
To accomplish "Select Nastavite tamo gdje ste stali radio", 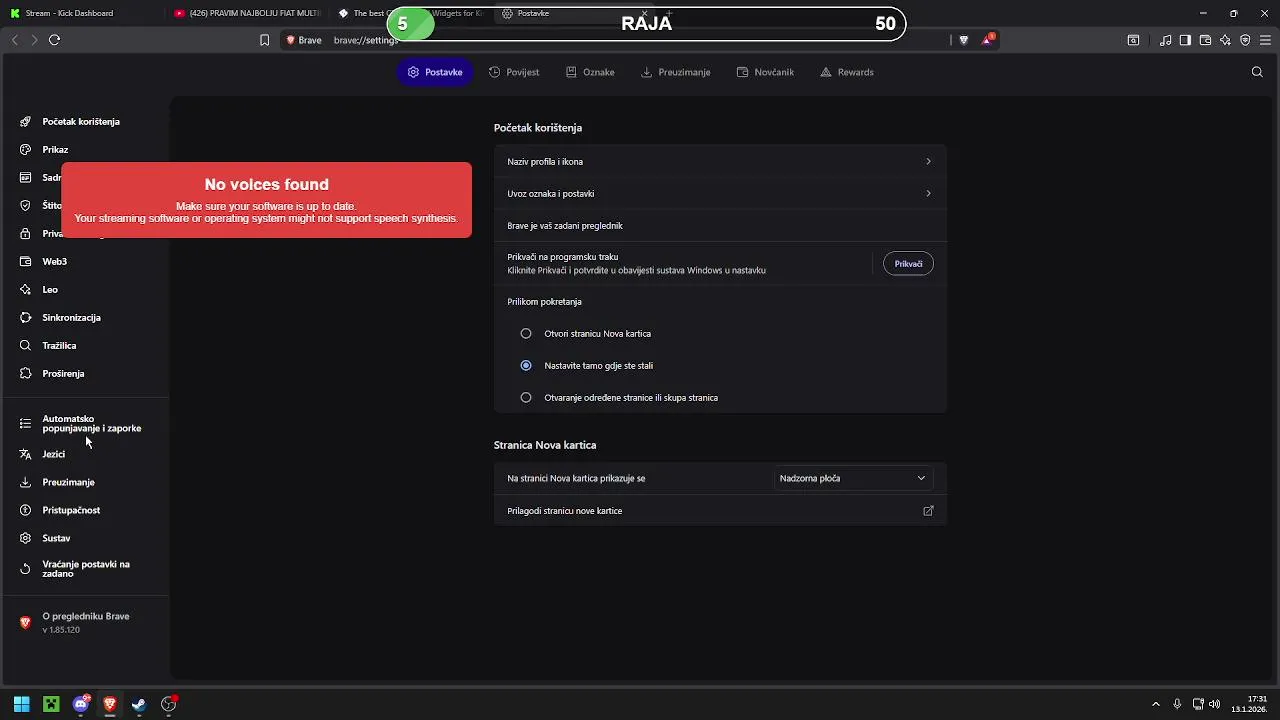I will coord(526,365).
